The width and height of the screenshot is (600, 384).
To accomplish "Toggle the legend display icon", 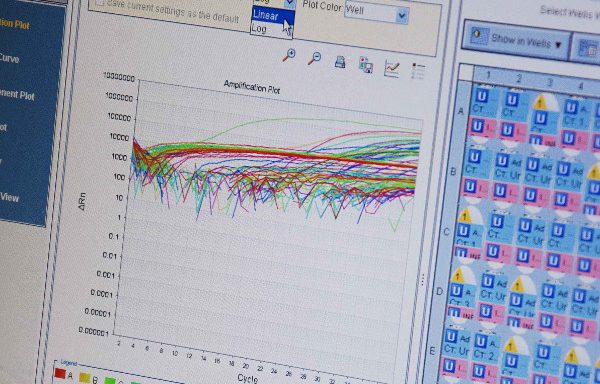I will [x=418, y=72].
